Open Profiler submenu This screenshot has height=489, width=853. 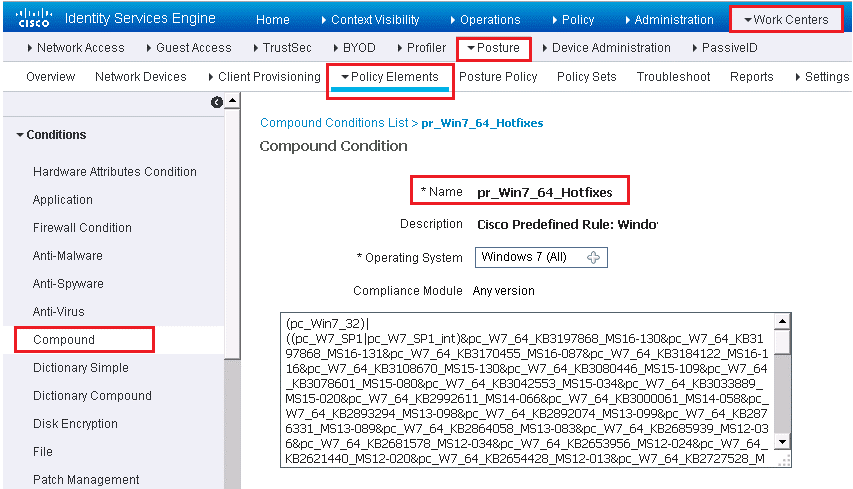pyautogui.click(x=422, y=48)
